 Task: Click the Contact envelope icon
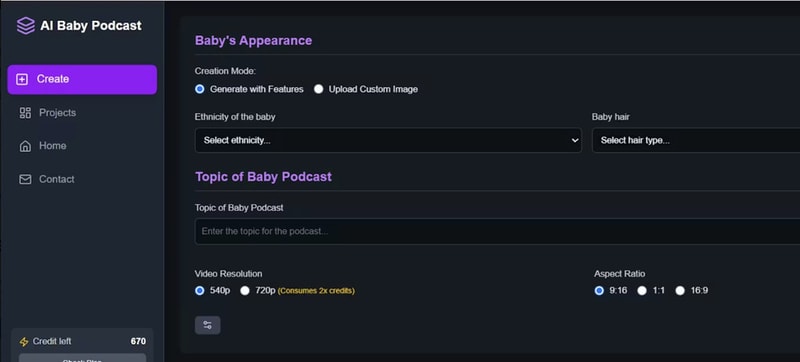coord(25,179)
